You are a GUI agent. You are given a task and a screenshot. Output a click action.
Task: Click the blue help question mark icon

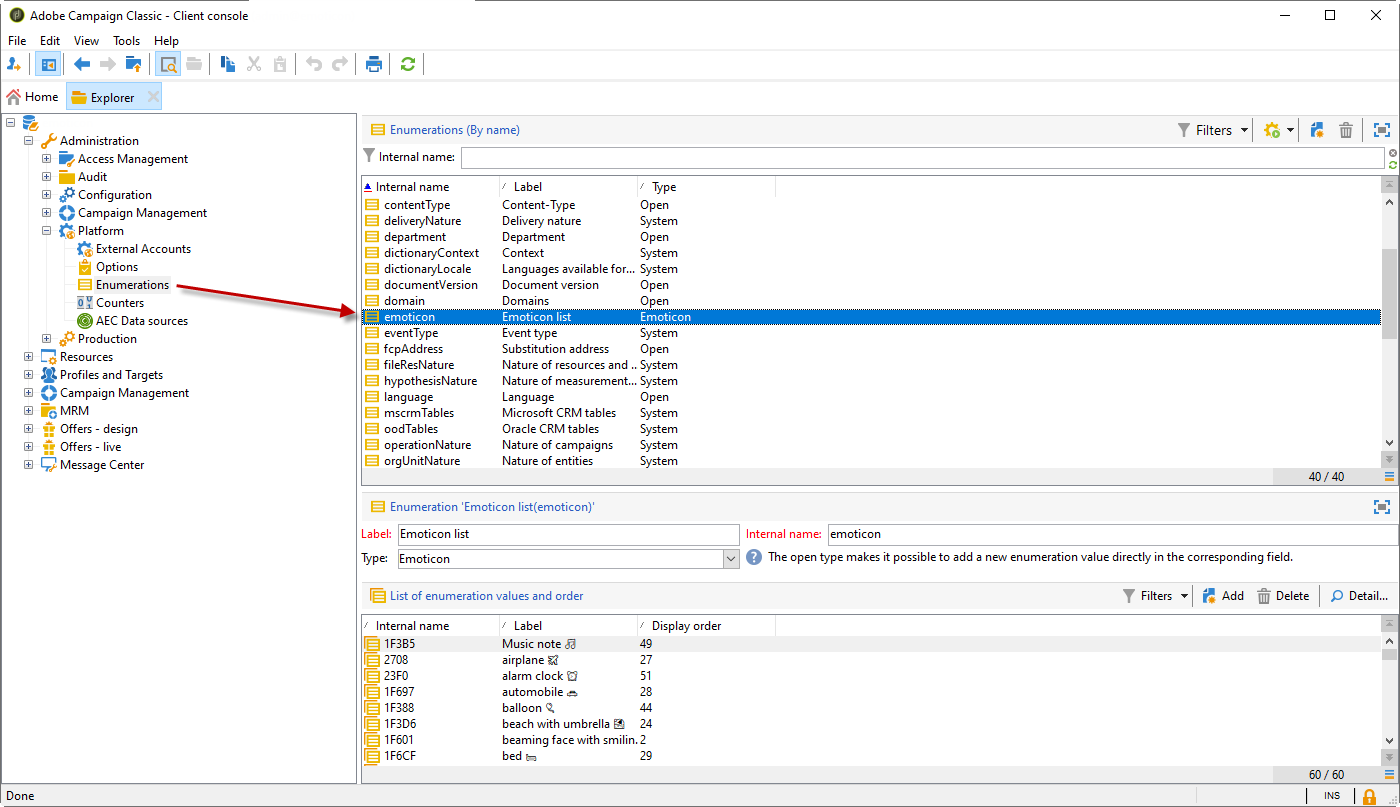pos(754,557)
